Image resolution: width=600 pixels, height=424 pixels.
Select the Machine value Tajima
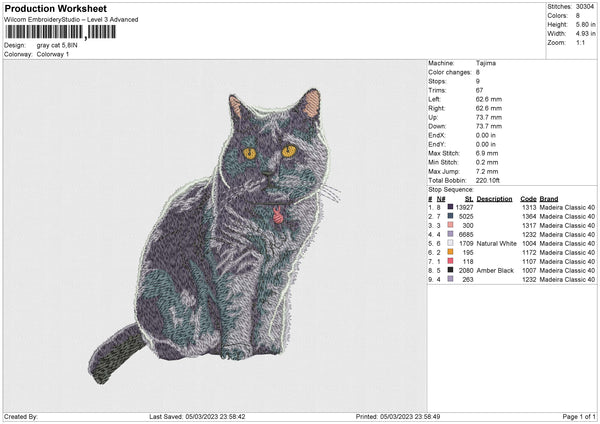486,63
